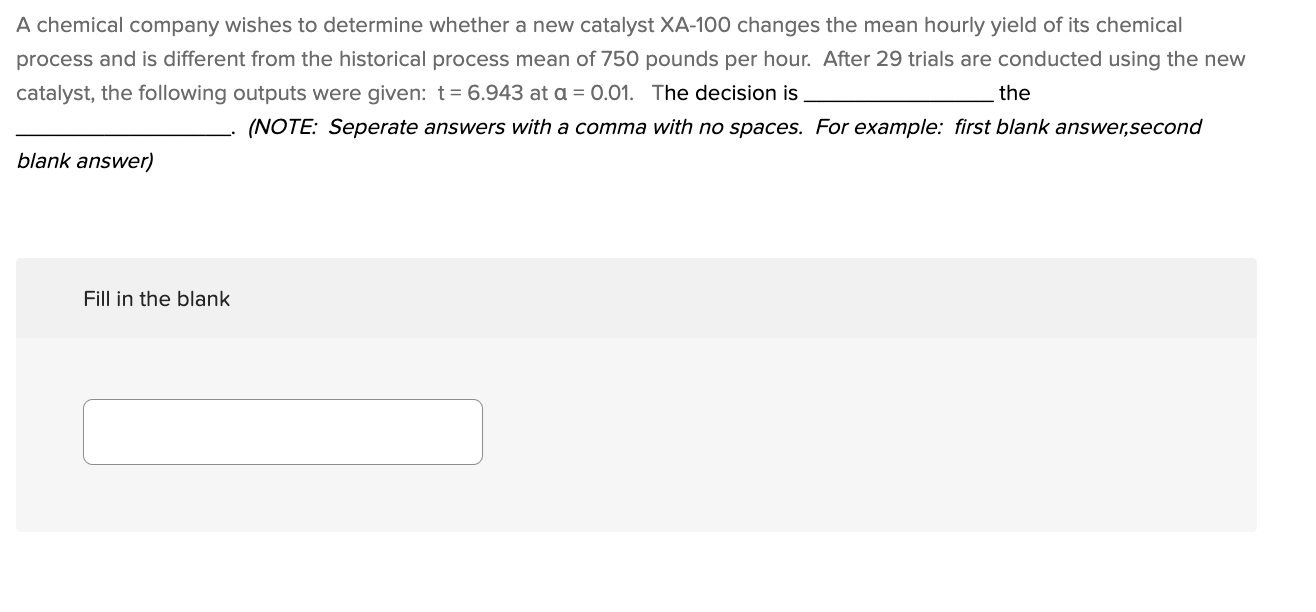Select the "Fill in the blank" label
Screen dimensions: 1316x612
[x=157, y=299]
